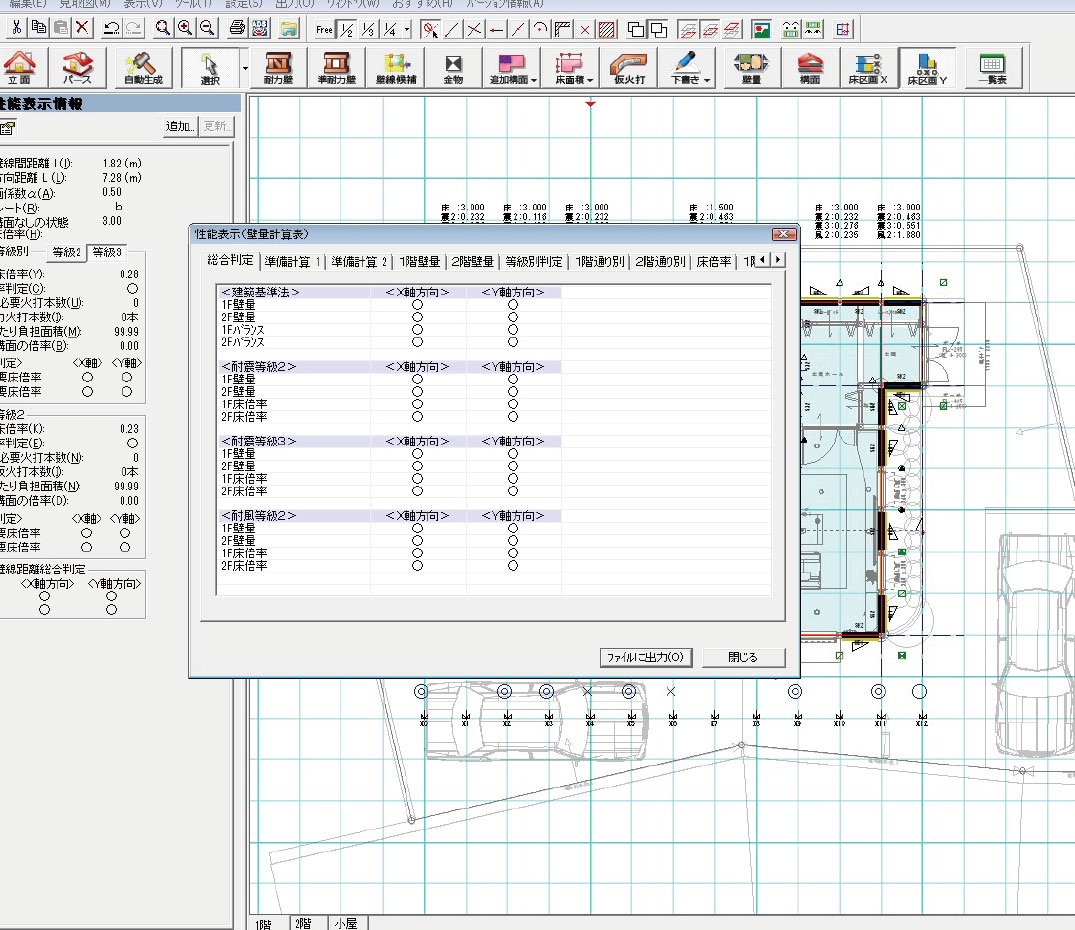The width and height of the screenshot is (1075, 930).
Task: Open the 壁量 wall quantity tool
Action: tap(751, 68)
